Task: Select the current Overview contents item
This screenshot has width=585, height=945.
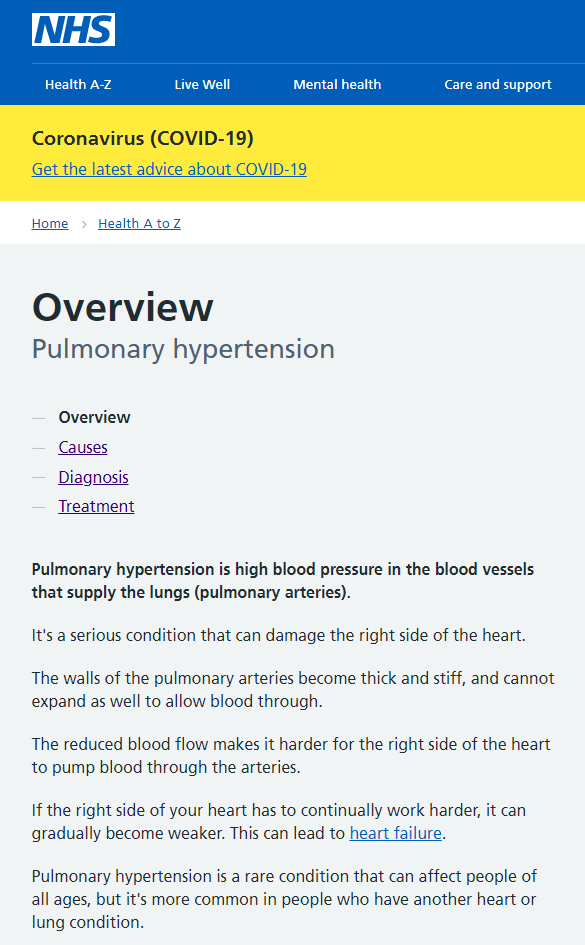Action: click(95, 417)
